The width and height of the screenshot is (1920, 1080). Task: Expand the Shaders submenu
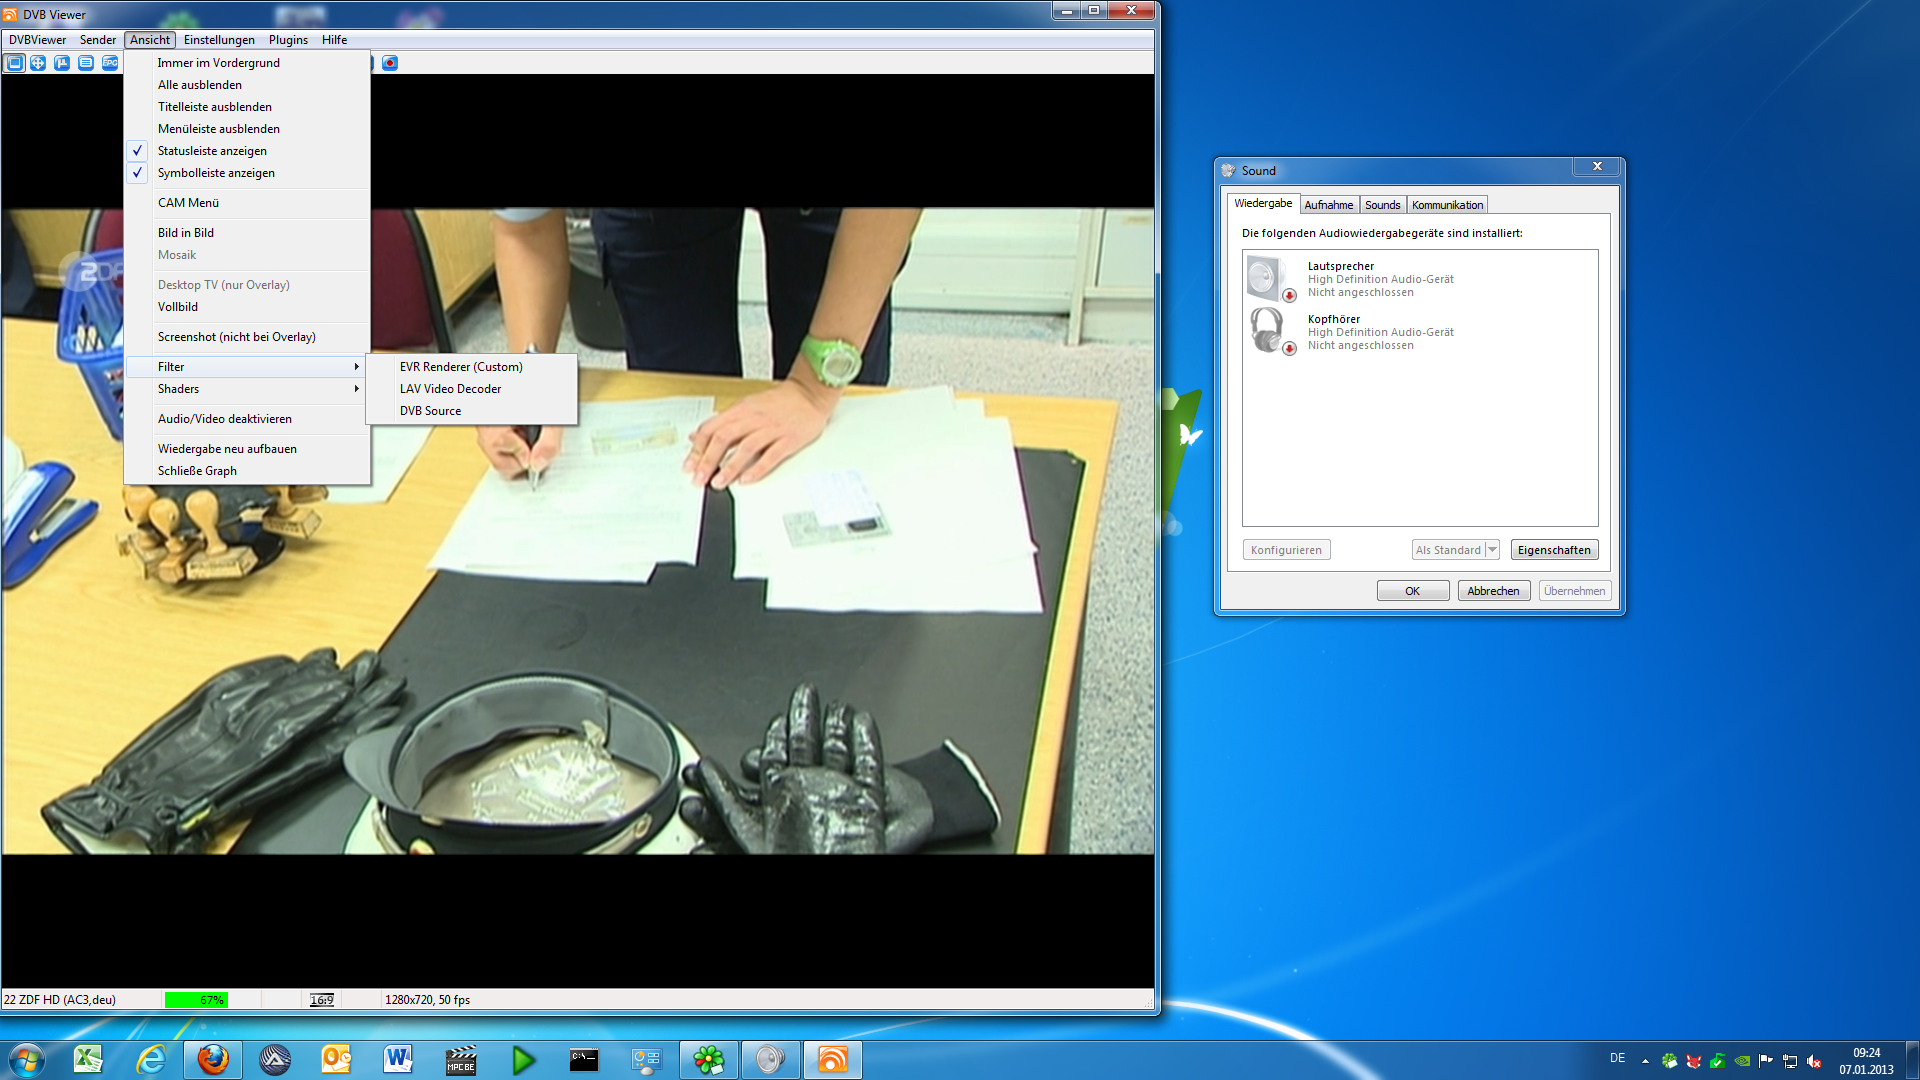(247, 389)
